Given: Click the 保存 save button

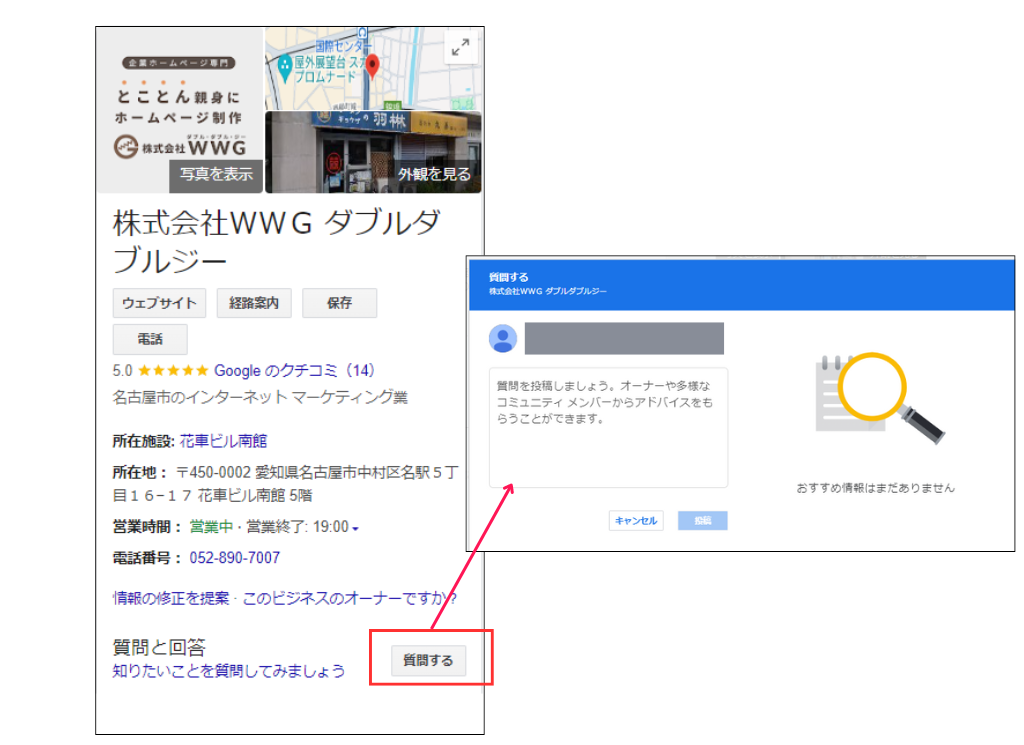Looking at the screenshot, I should (339, 302).
